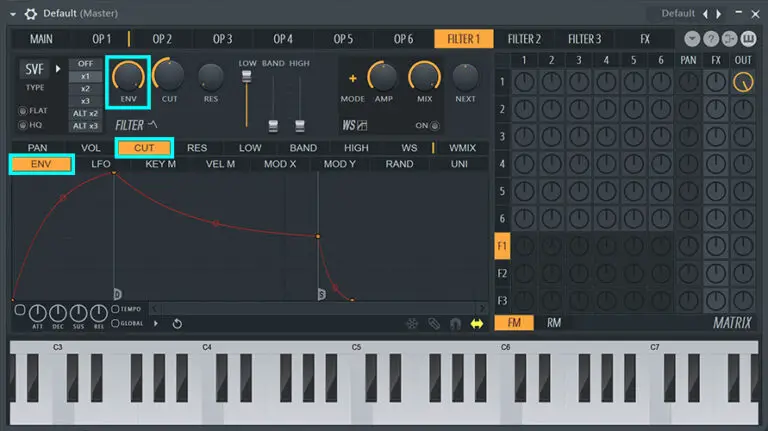This screenshot has height=431, width=768.
Task: Expand the envelope options arrow beside GLOBAL
Action: click(x=156, y=323)
